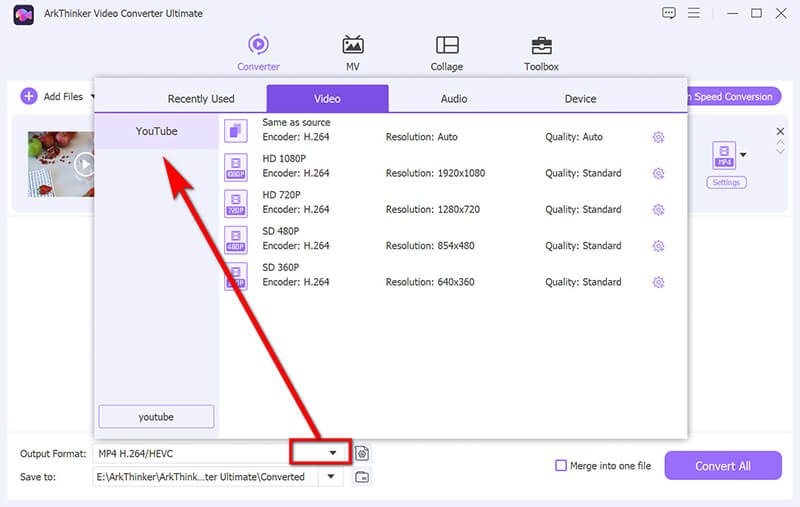Open the Toolbox module
This screenshot has height=507, width=800.
coord(541,52)
